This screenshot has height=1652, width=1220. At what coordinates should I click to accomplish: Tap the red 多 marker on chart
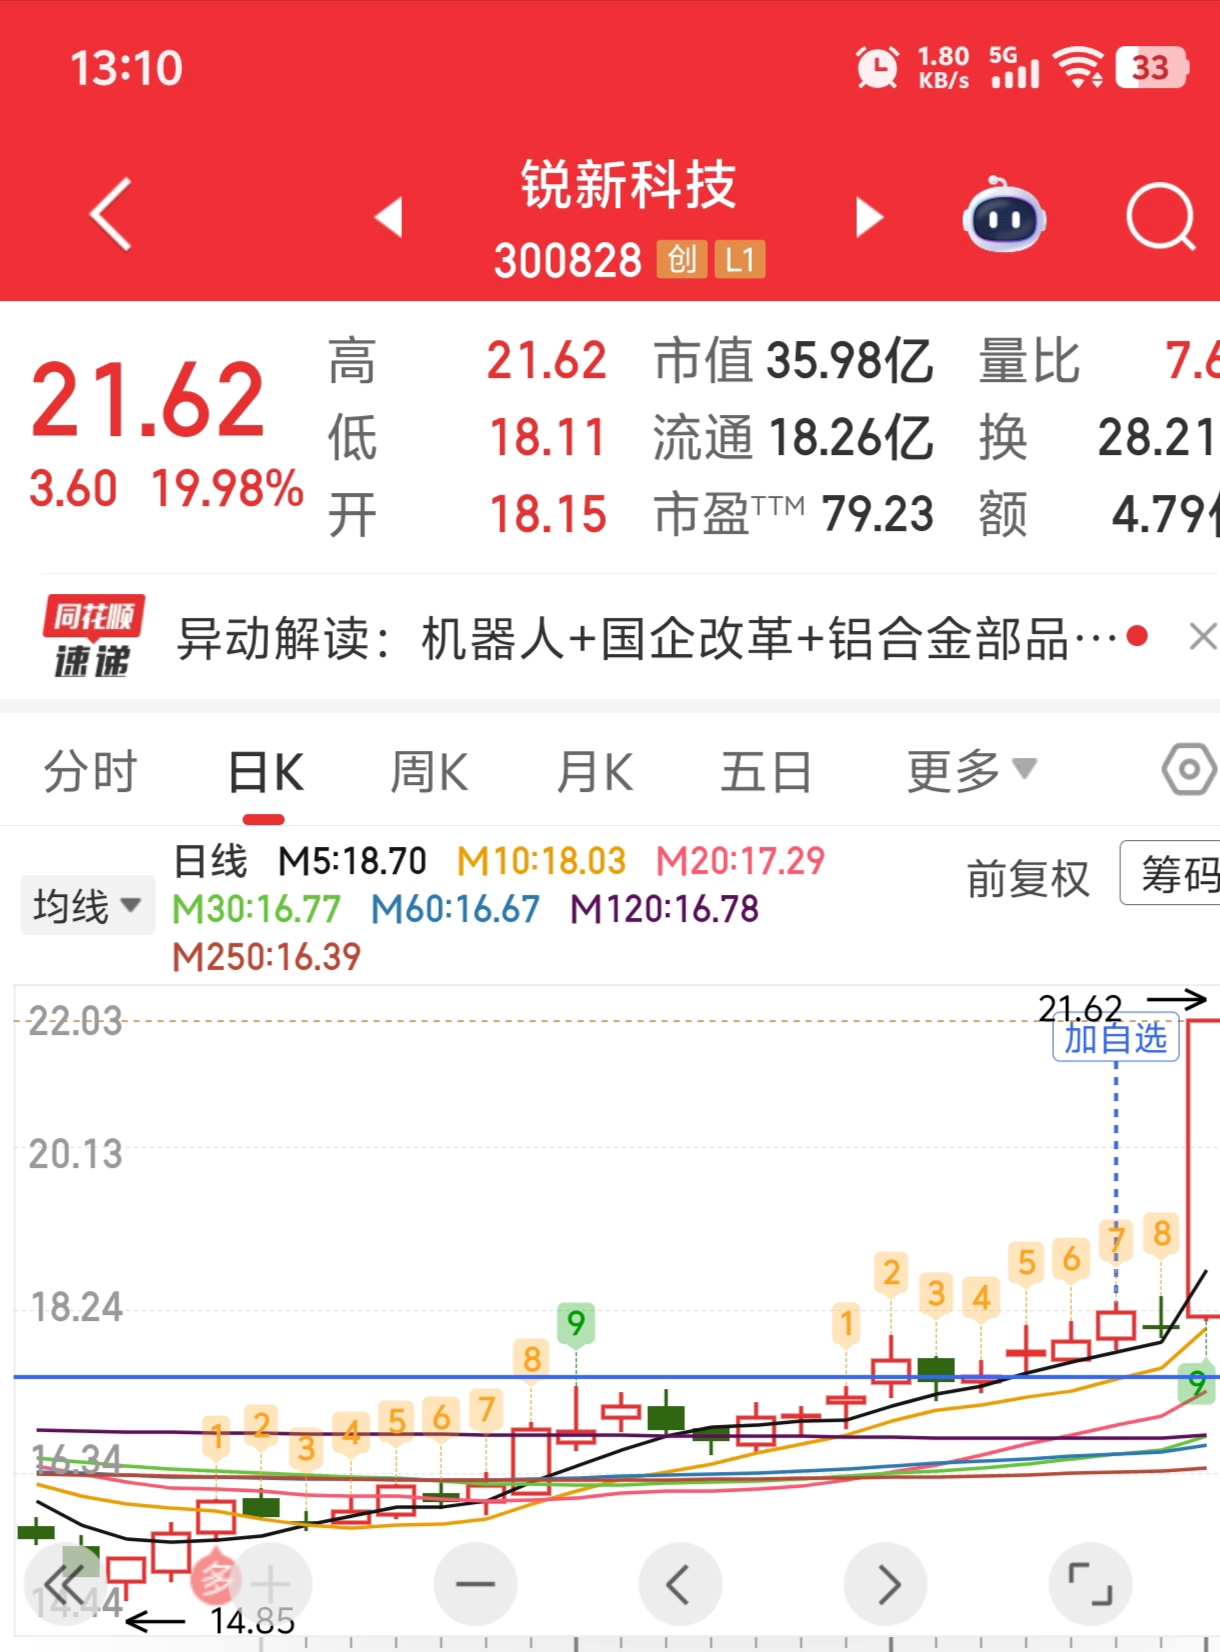tap(214, 1579)
